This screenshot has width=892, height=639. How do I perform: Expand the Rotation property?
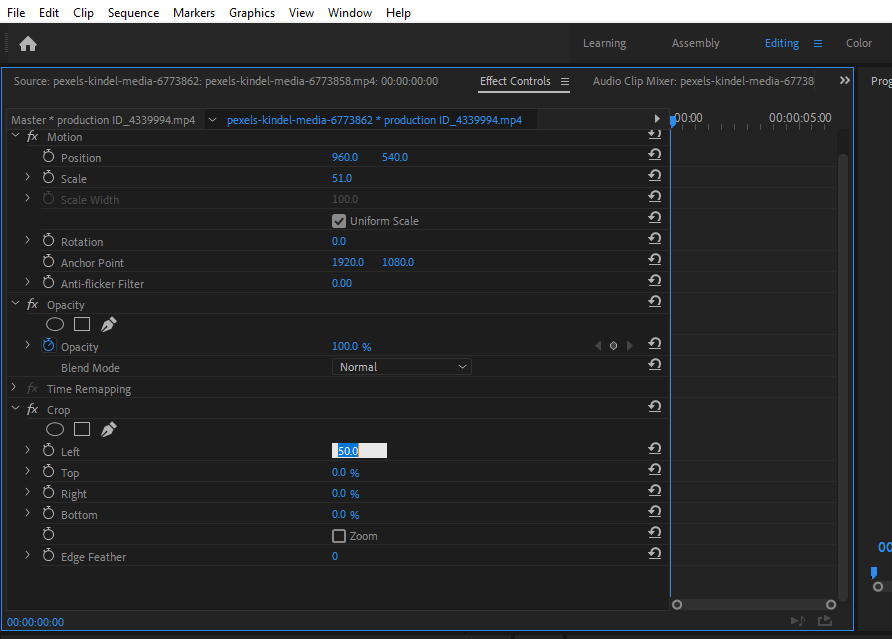(28, 241)
